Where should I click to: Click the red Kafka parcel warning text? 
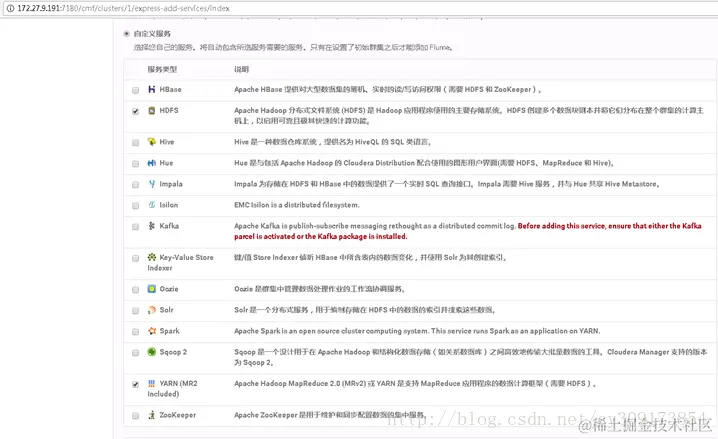[x=468, y=231]
